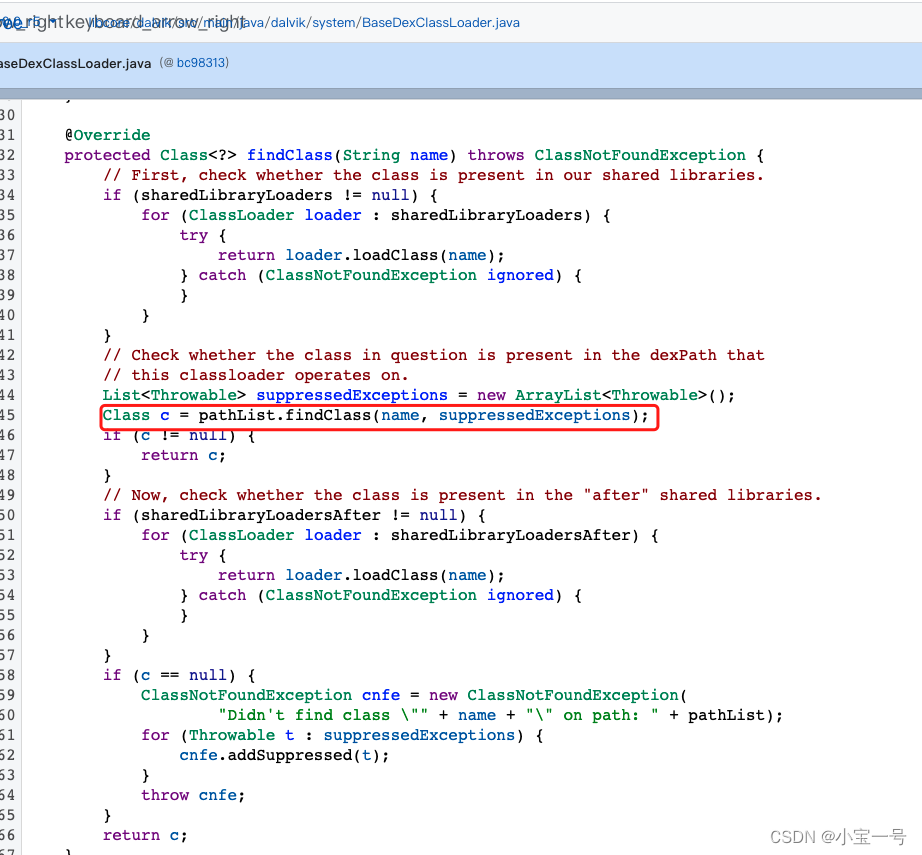
Task: Click findClass in the pathList.findClass call
Action: [328, 415]
